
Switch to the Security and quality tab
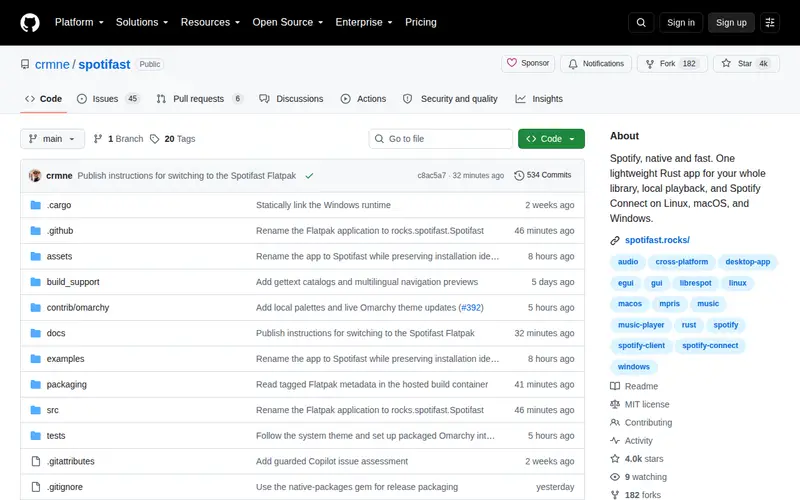pos(450,99)
